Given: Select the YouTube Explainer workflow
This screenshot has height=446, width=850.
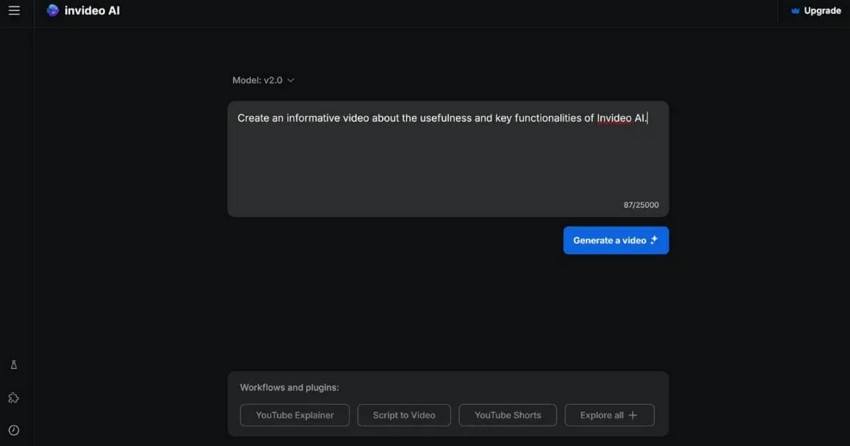Looking at the screenshot, I should [x=295, y=415].
